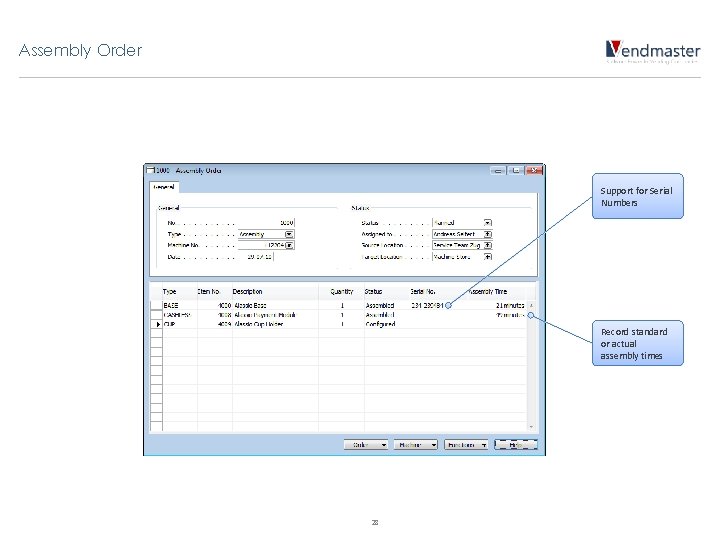Screen dimensions: 720x540
Task: Click grid scrollbar up arrow
Action: click(531, 305)
